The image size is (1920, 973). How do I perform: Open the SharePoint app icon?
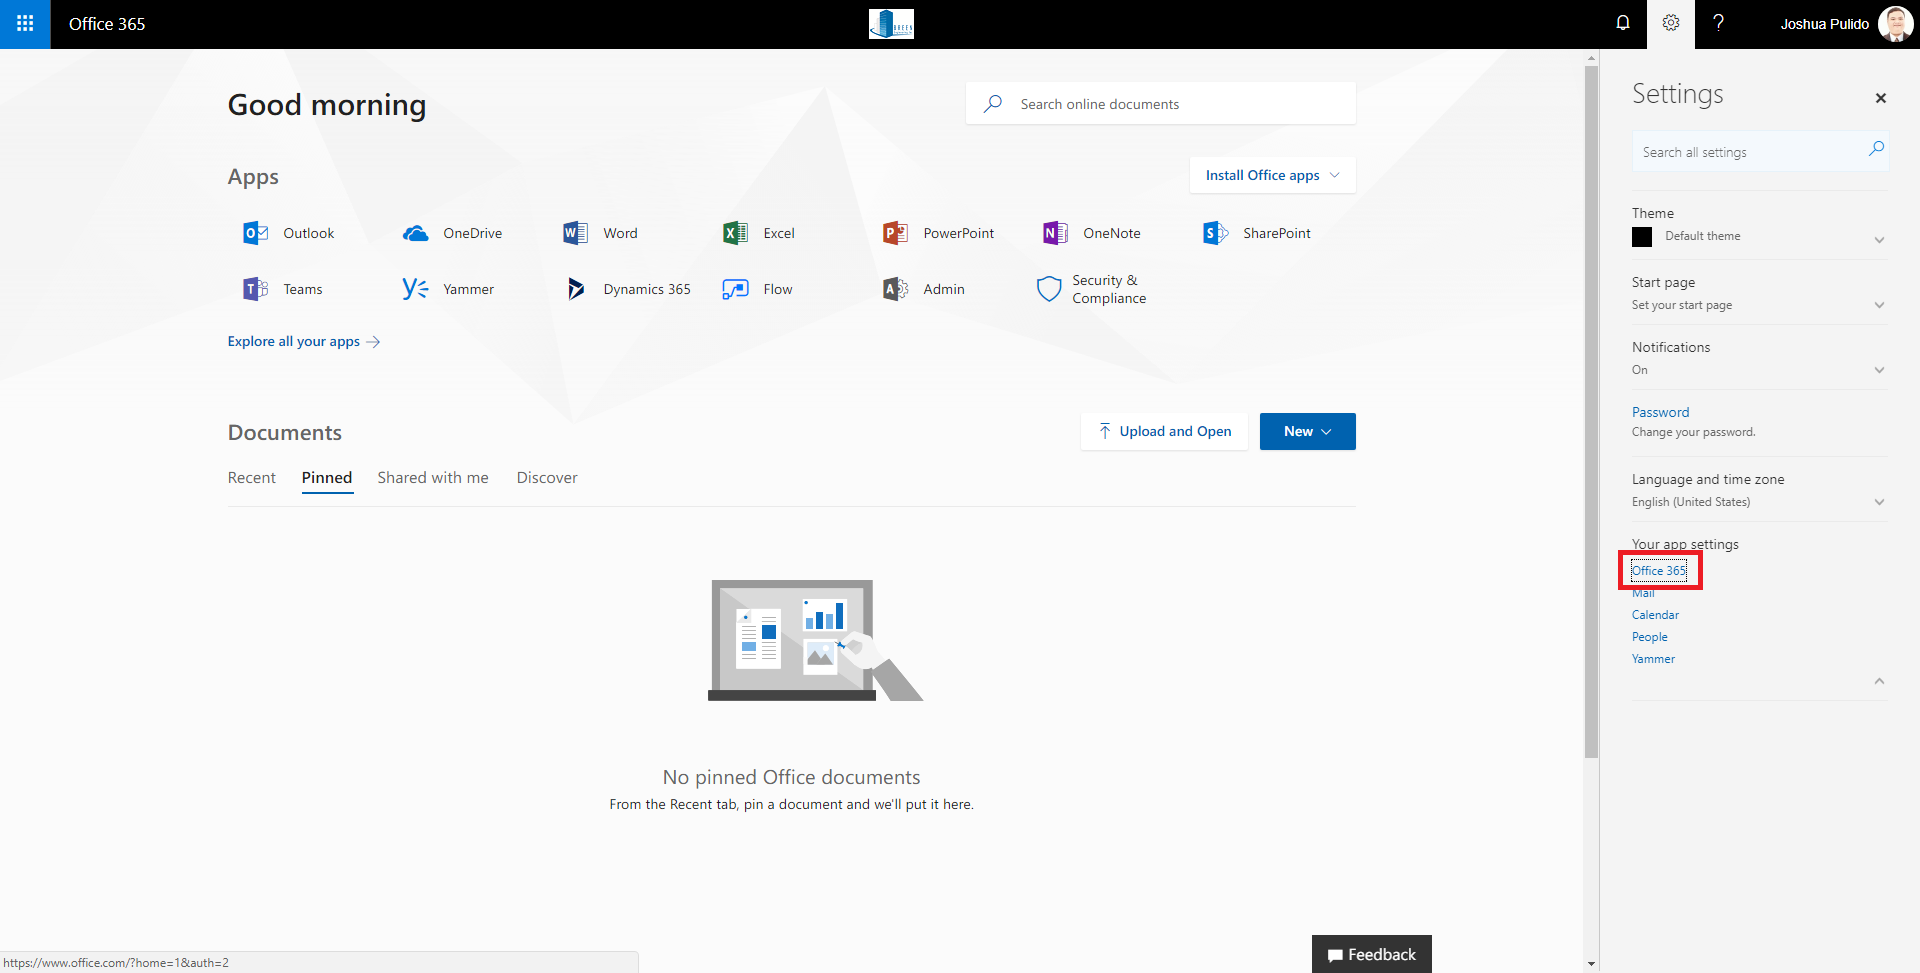[1215, 233]
